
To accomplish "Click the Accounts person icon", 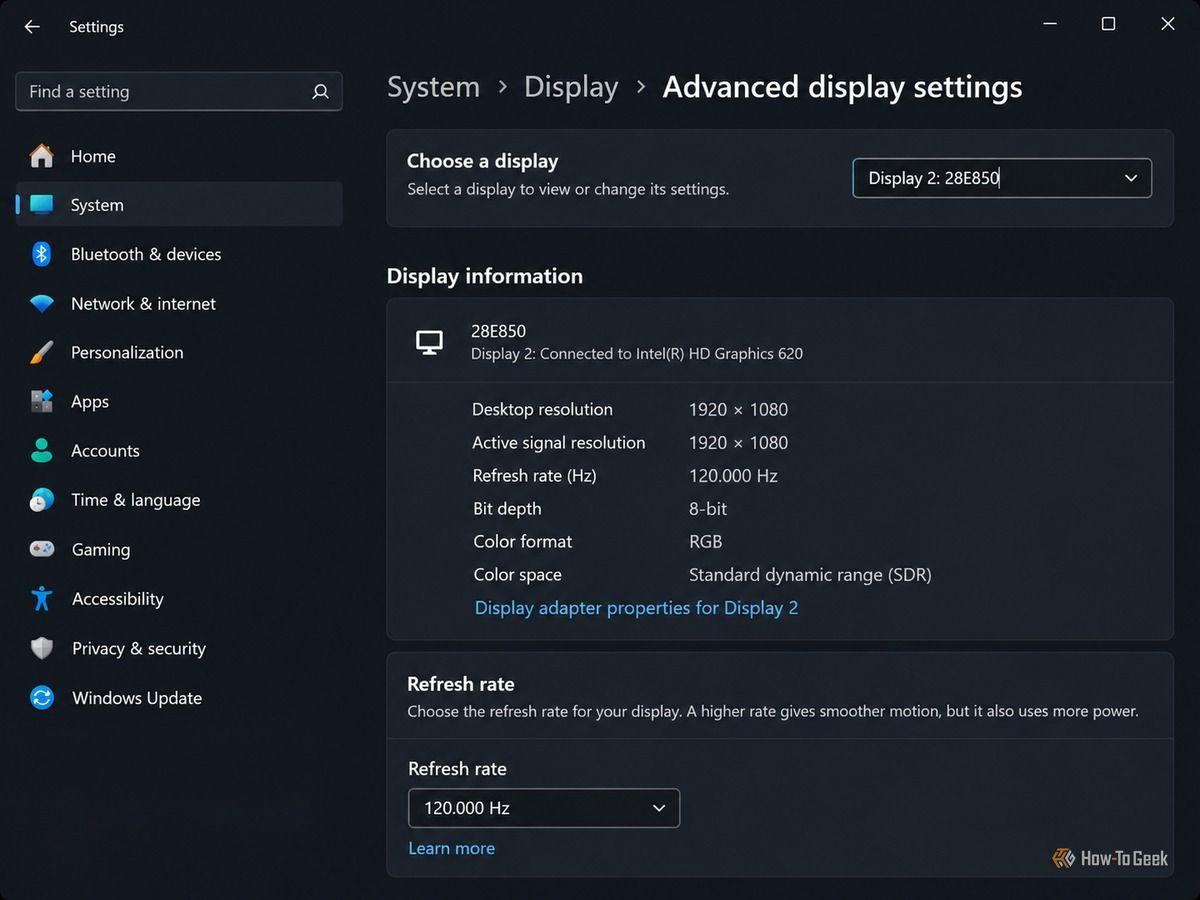I will coord(42,450).
